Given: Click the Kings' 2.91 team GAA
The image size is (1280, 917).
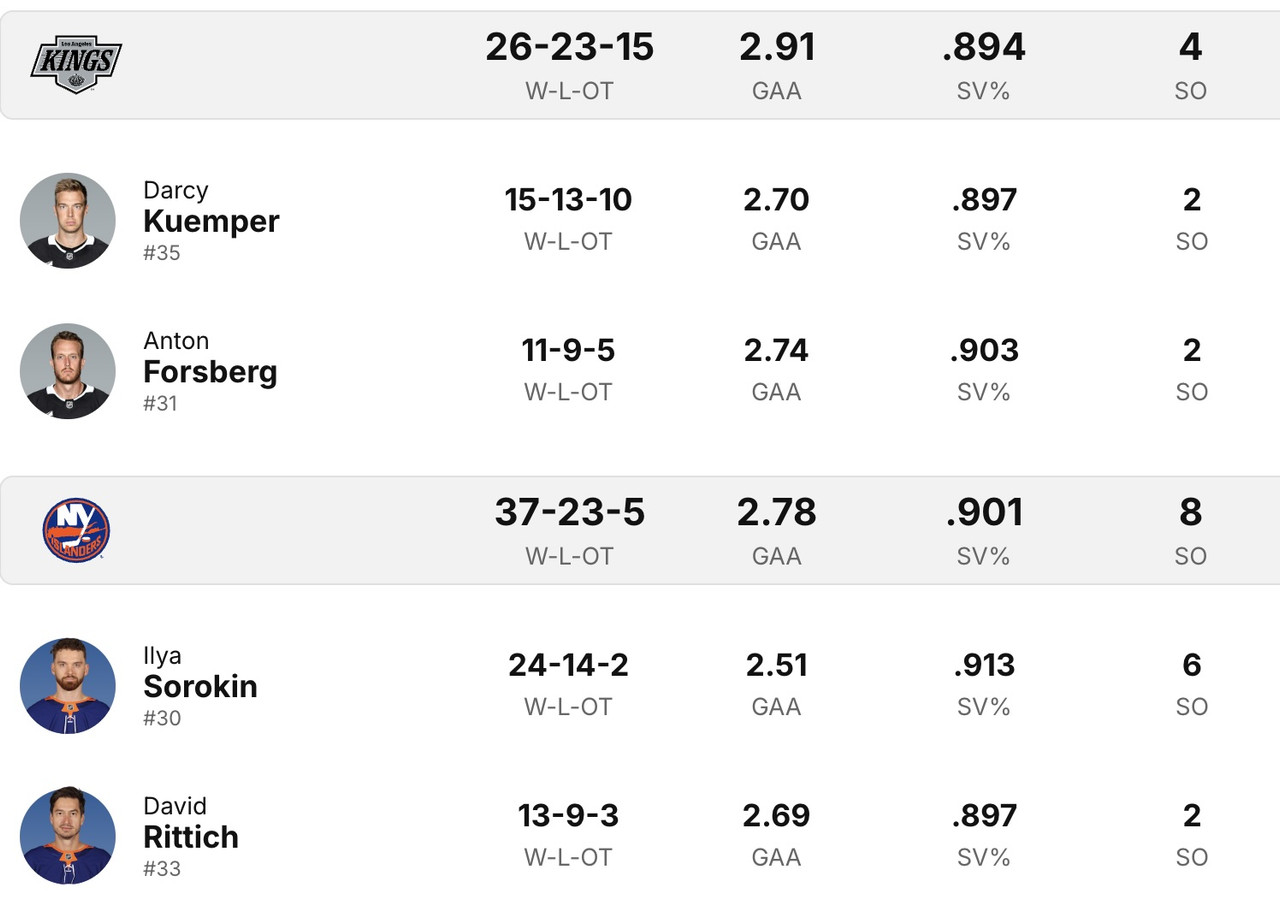Looking at the screenshot, I should pos(777,47).
